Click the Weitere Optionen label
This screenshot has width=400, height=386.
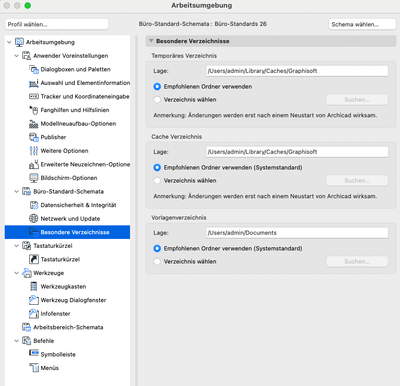(64, 151)
